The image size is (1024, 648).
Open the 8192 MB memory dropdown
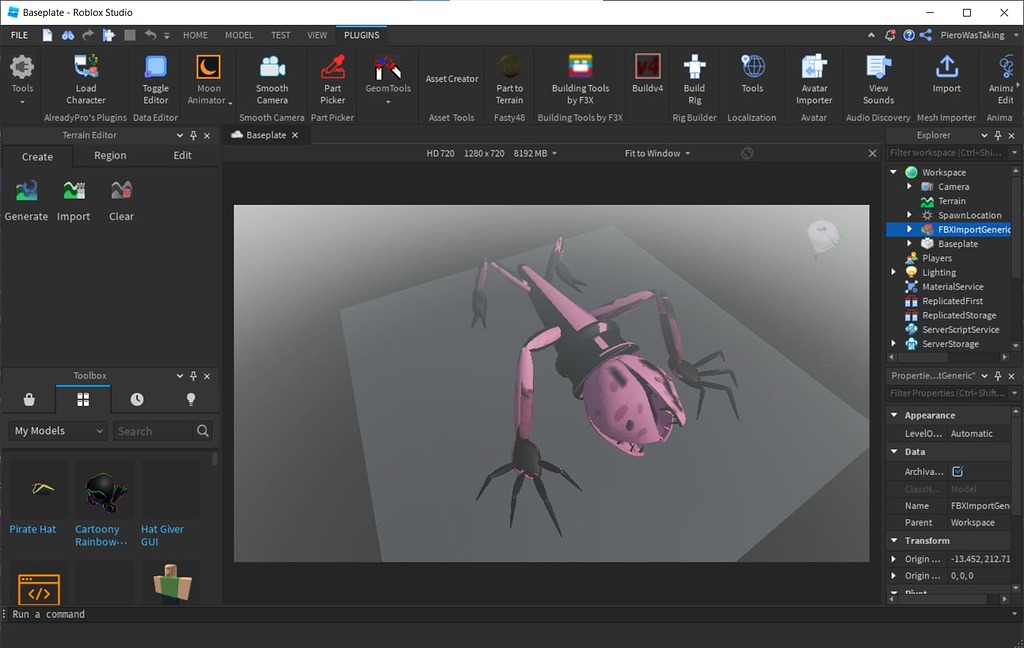pos(535,153)
